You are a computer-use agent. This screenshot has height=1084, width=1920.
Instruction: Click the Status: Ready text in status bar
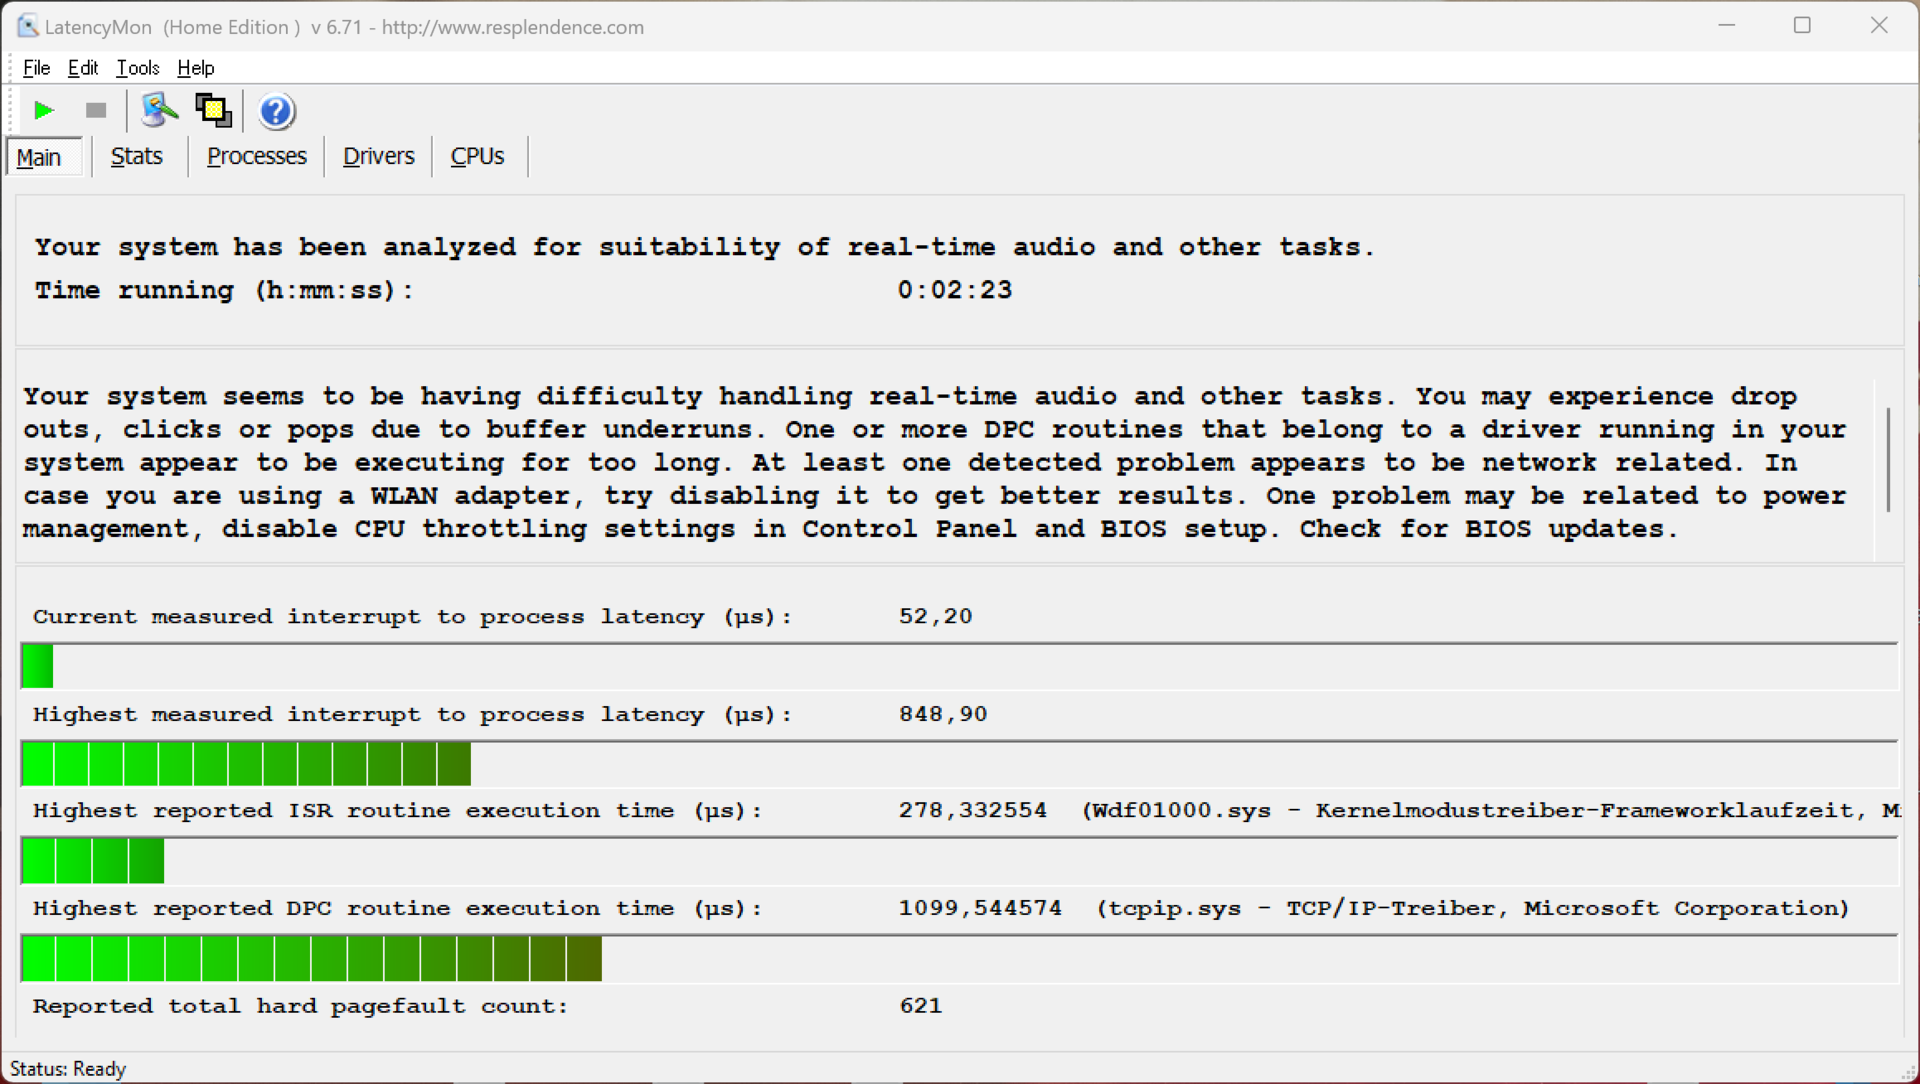[x=68, y=1069]
